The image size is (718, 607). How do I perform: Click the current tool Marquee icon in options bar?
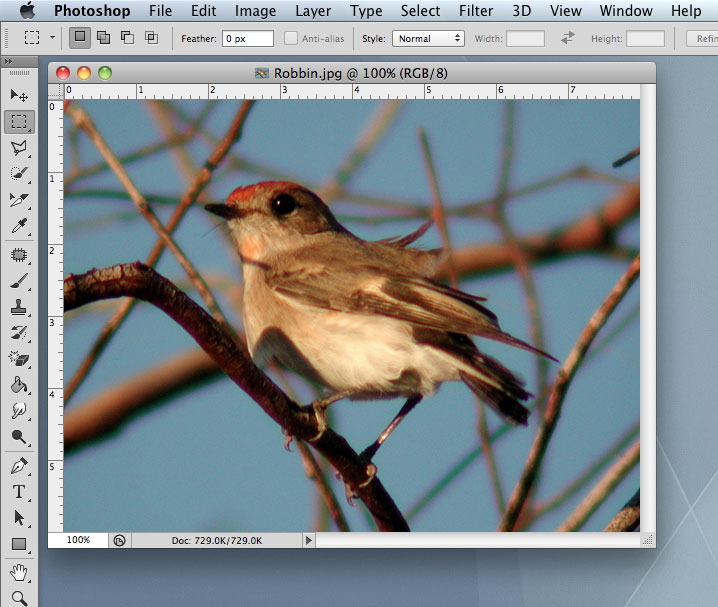[x=32, y=37]
